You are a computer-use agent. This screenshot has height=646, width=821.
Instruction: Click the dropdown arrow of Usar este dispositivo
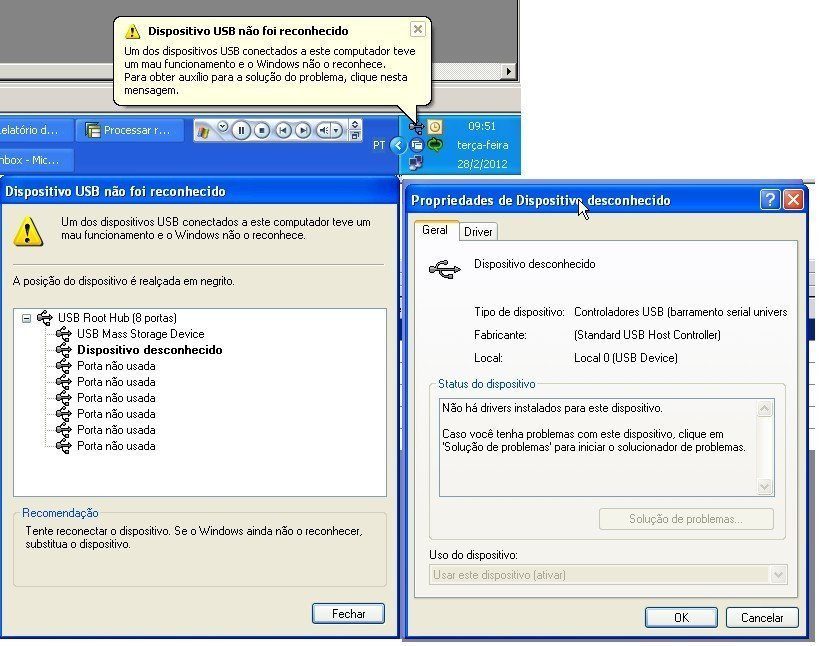778,575
